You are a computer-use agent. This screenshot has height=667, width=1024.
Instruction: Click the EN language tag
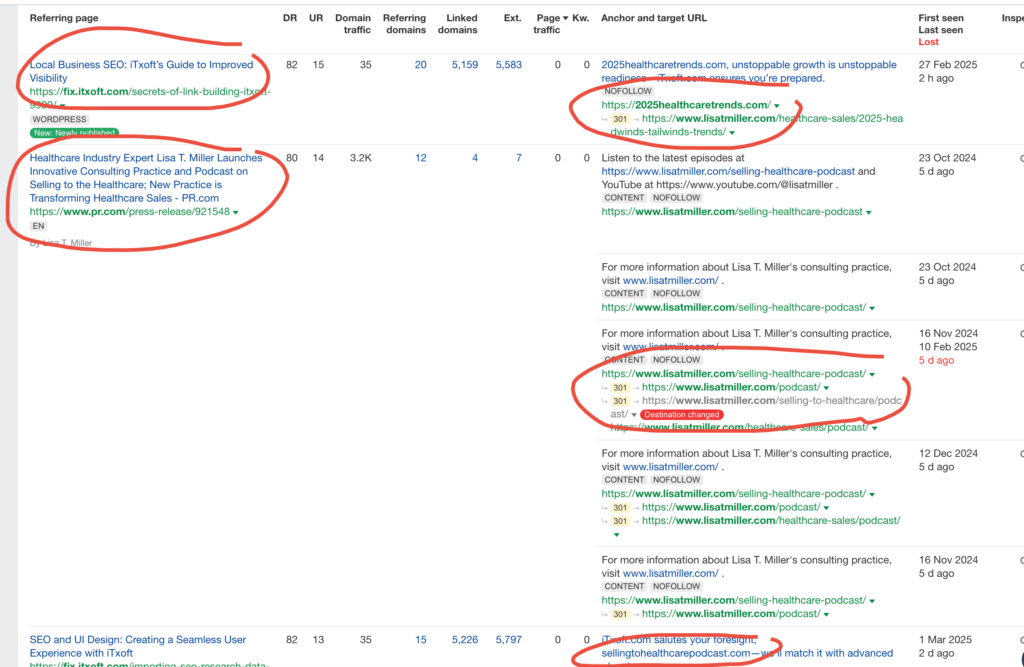(x=39, y=226)
